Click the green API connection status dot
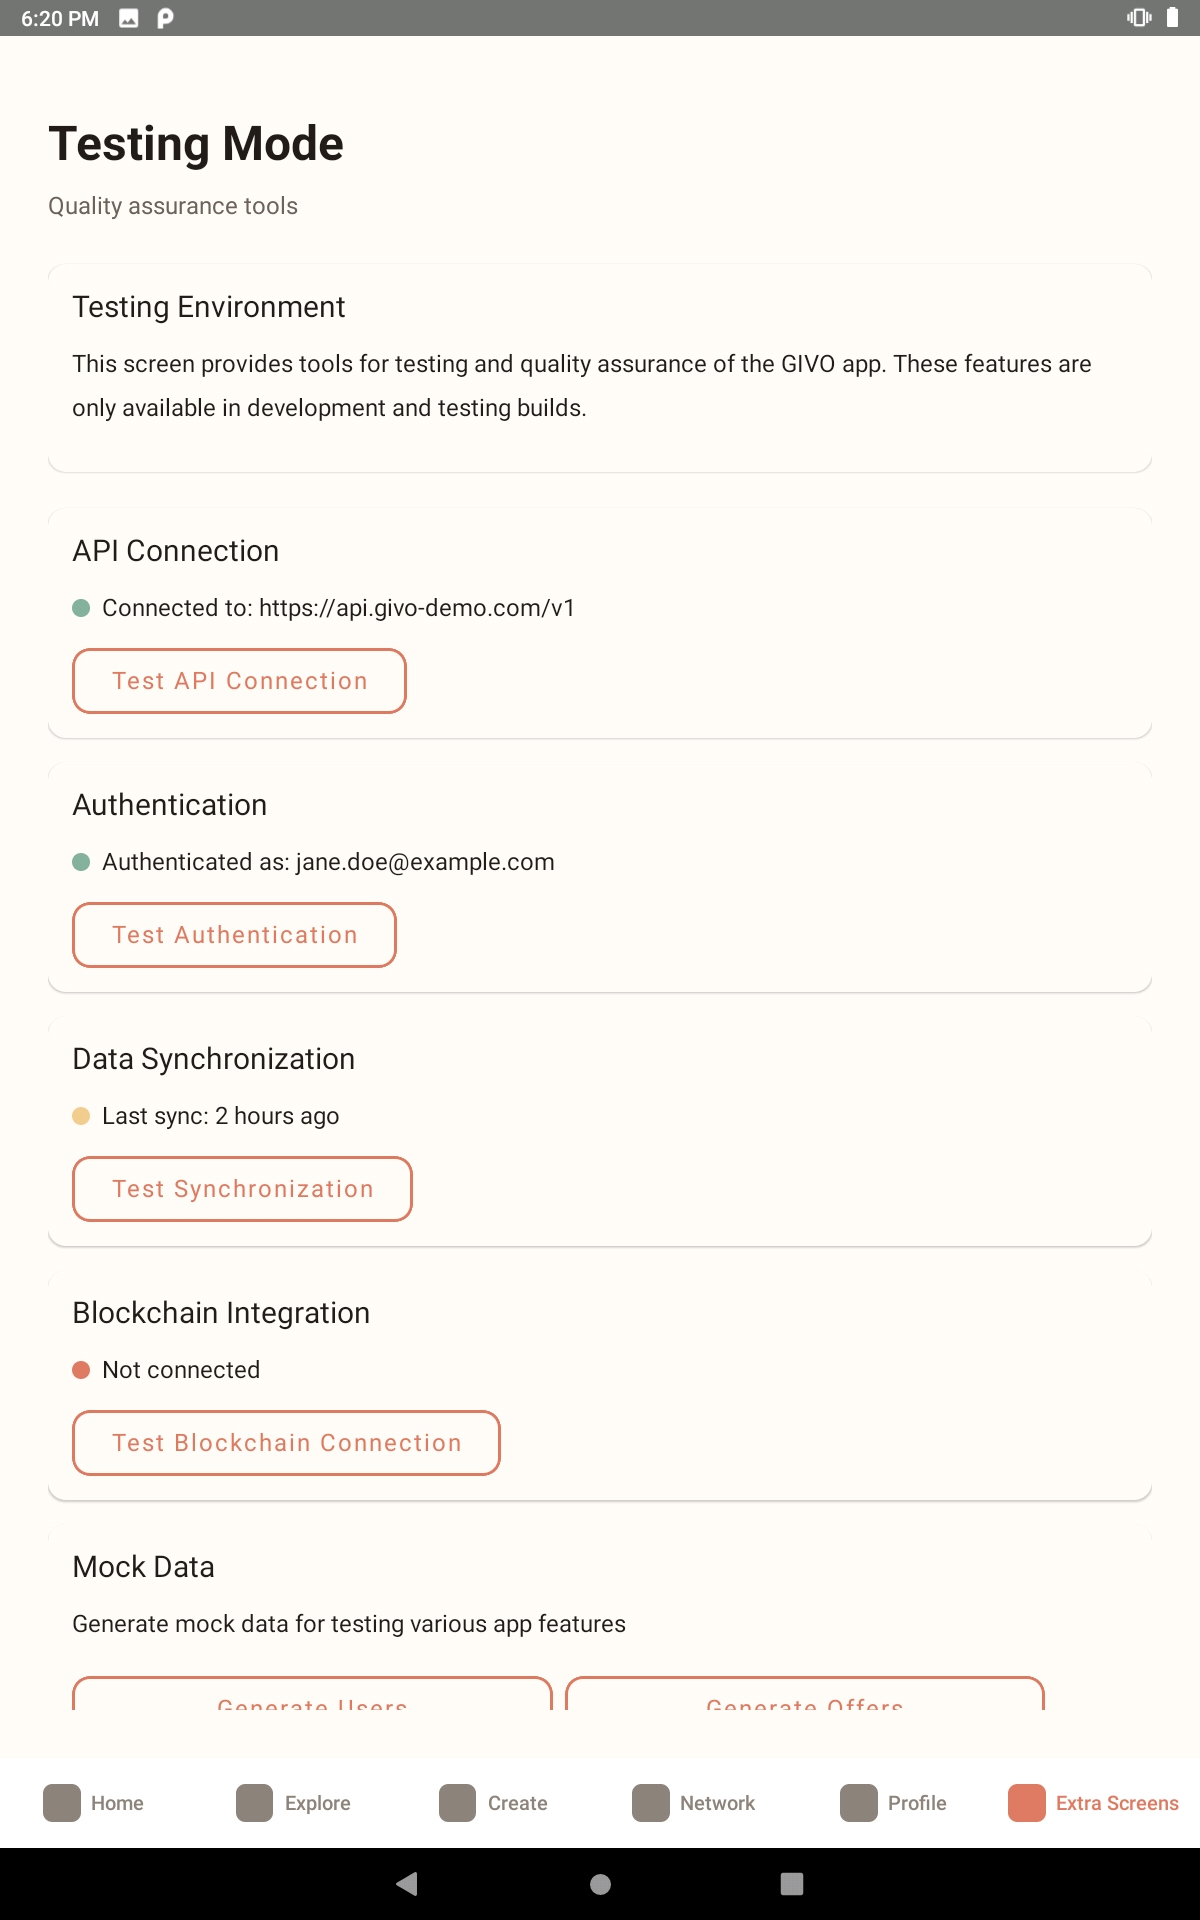 coord(82,608)
